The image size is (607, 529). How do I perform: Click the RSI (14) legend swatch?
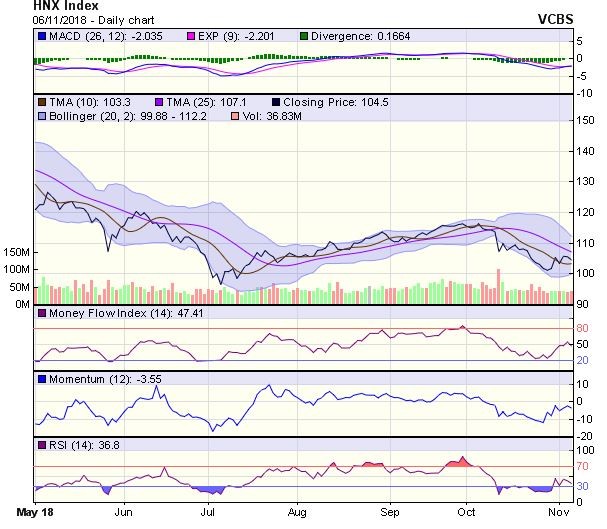click(41, 443)
